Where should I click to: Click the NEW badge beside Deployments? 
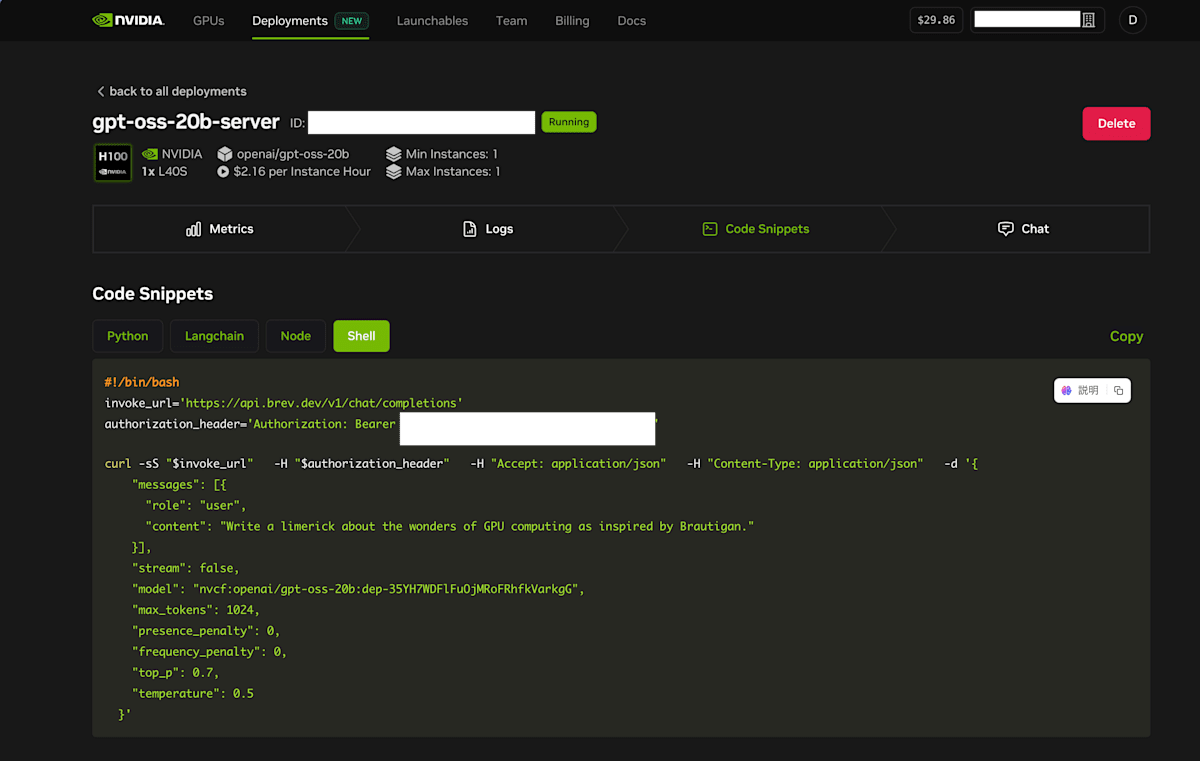point(352,20)
